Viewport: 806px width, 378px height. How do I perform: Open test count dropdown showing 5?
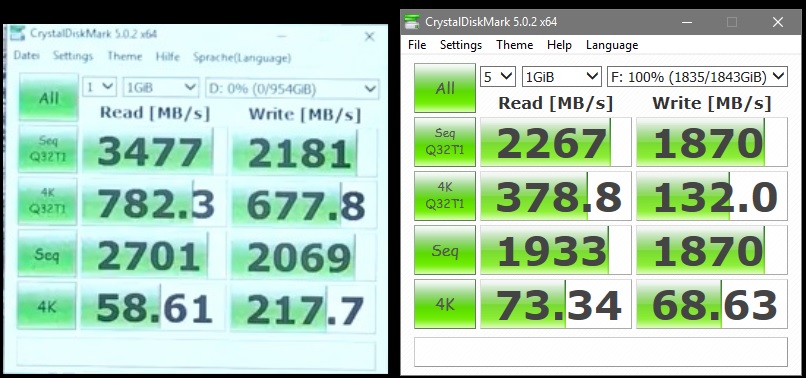498,77
